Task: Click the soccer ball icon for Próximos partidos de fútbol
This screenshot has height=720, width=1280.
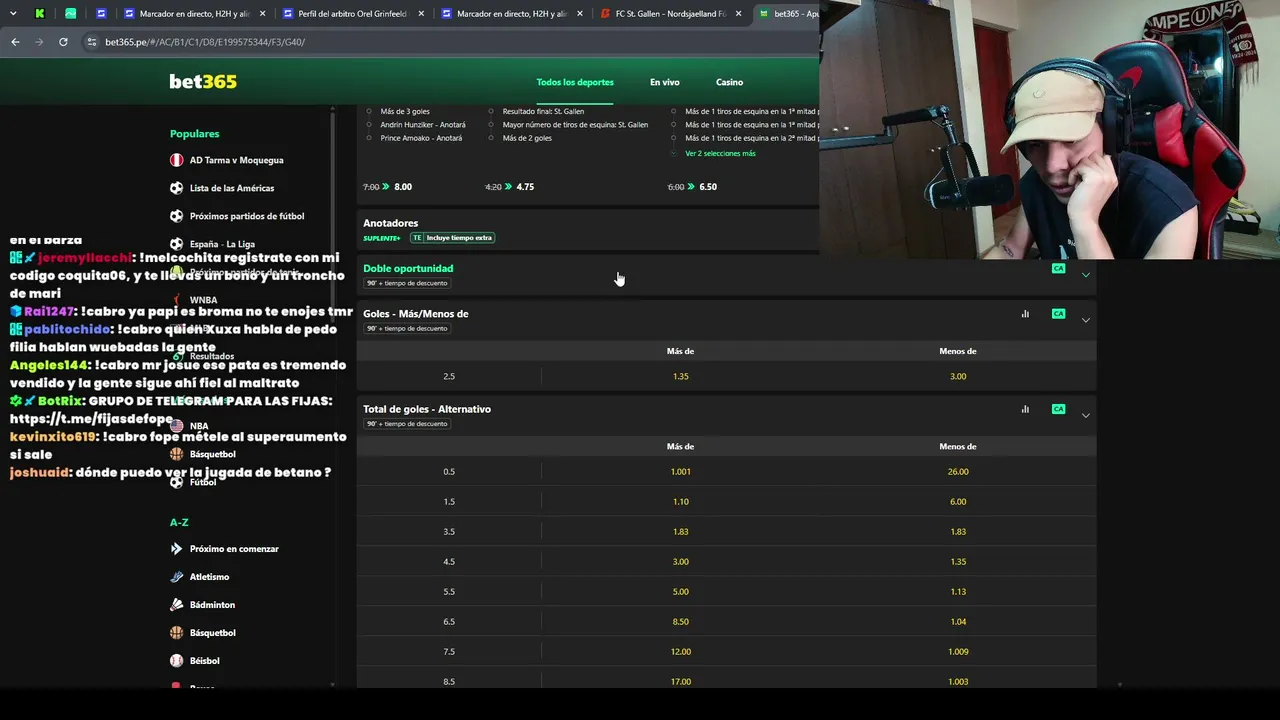Action: click(176, 216)
